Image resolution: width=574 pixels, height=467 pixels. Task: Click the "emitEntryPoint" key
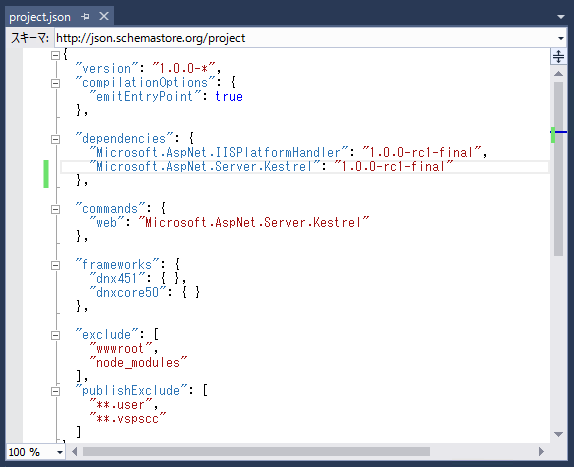point(145,97)
